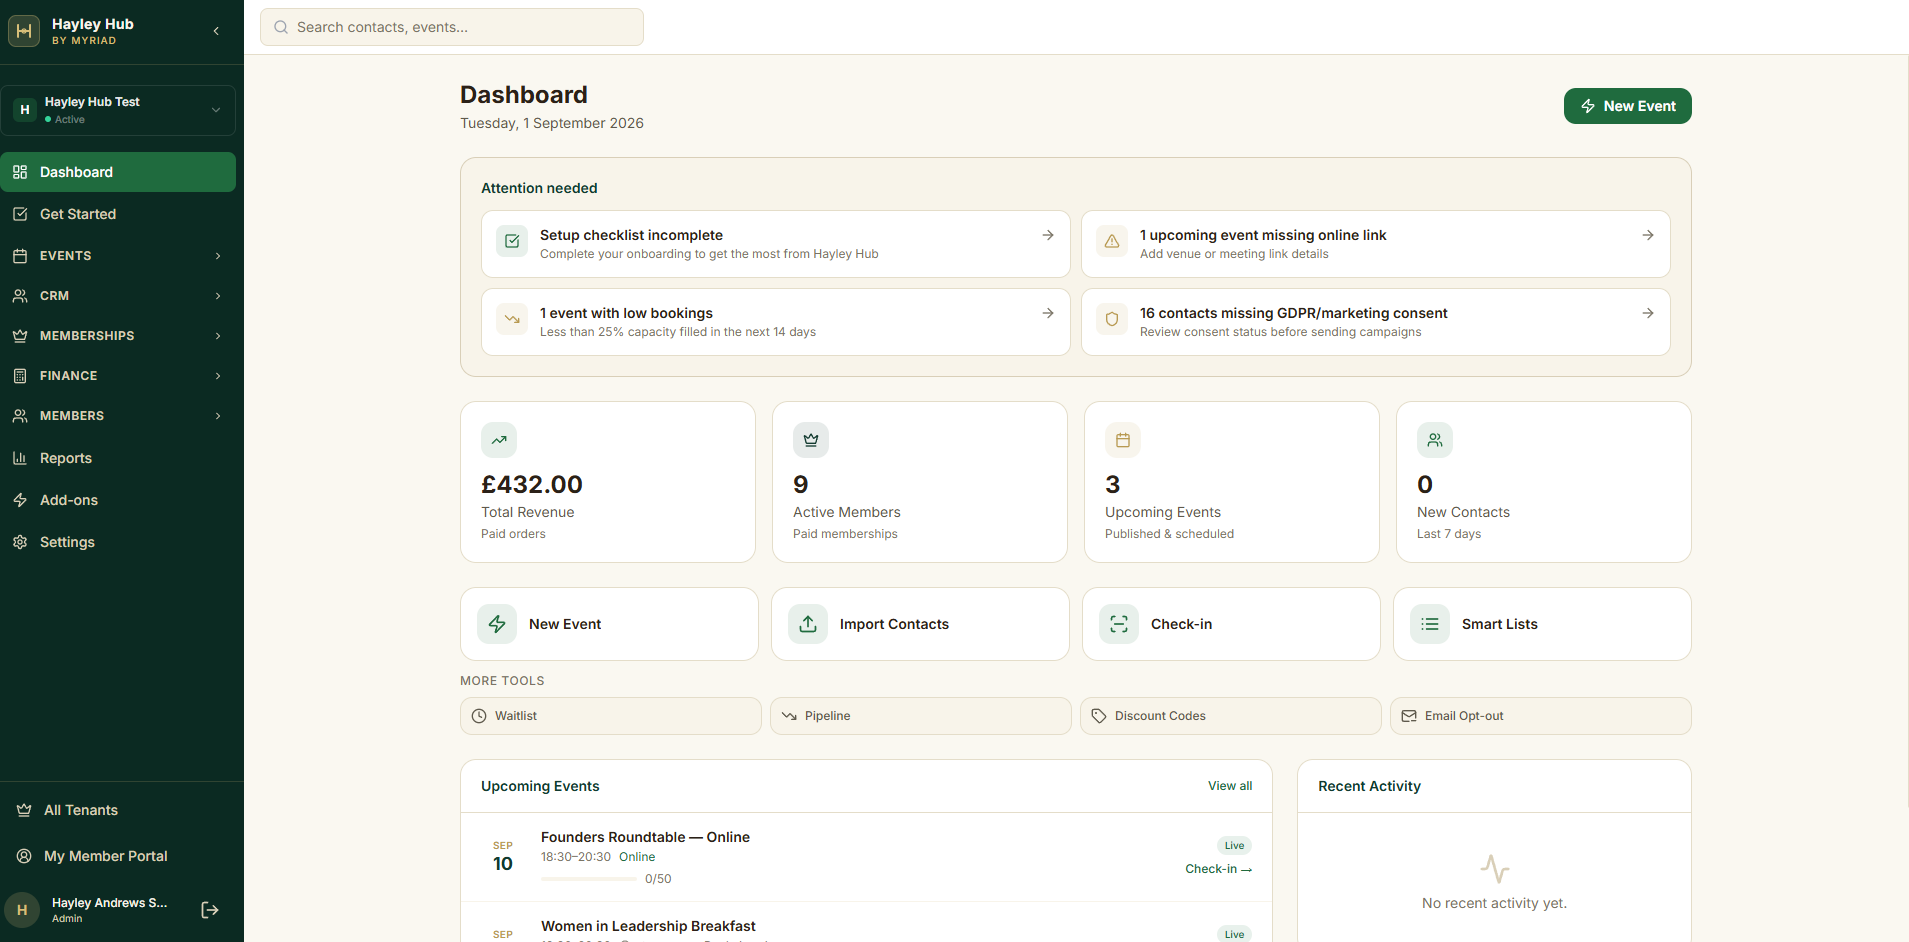Expand the FINANCE sidebar section chevron

[x=218, y=376]
